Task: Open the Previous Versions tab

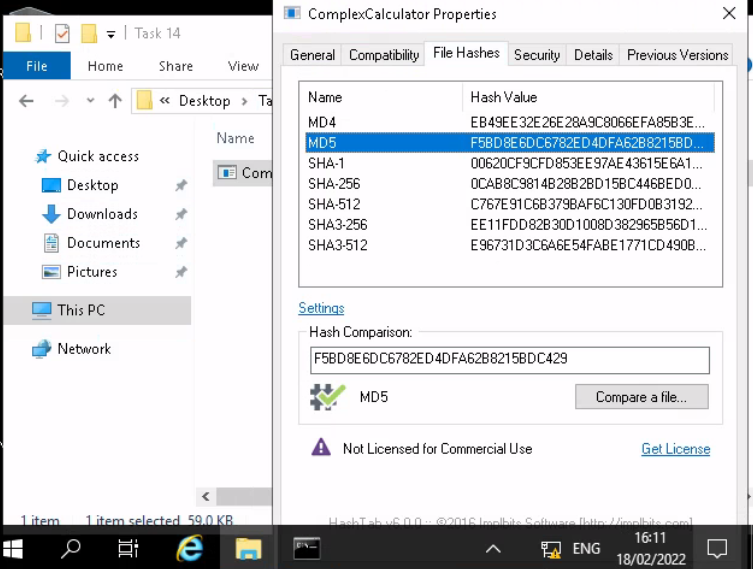Action: pos(677,55)
